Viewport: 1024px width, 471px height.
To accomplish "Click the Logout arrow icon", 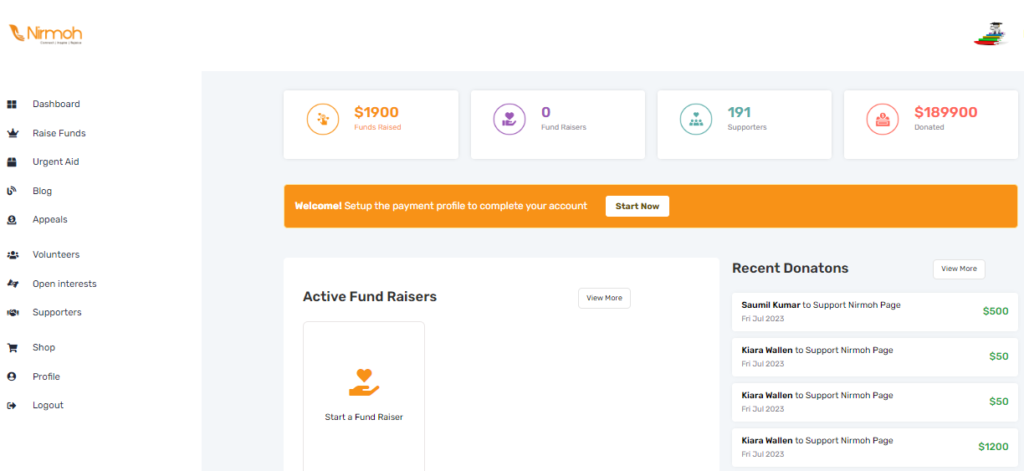I will click(12, 406).
